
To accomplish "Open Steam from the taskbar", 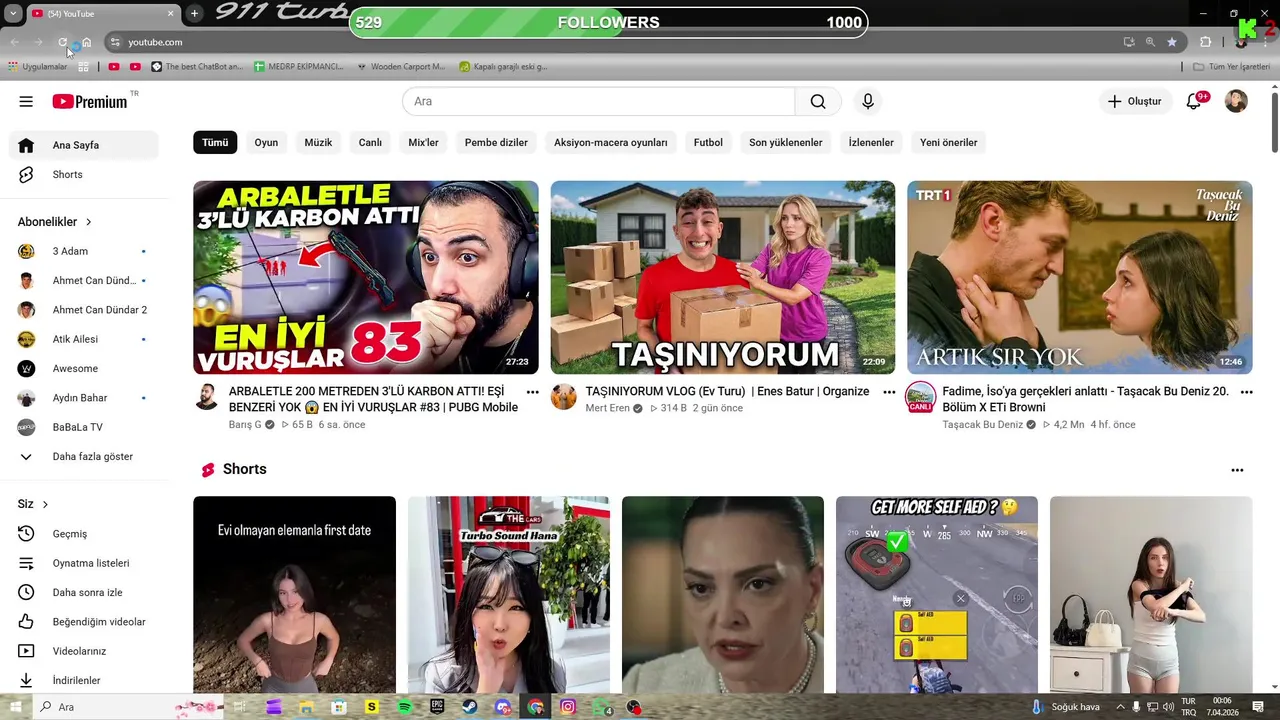I will (x=470, y=707).
